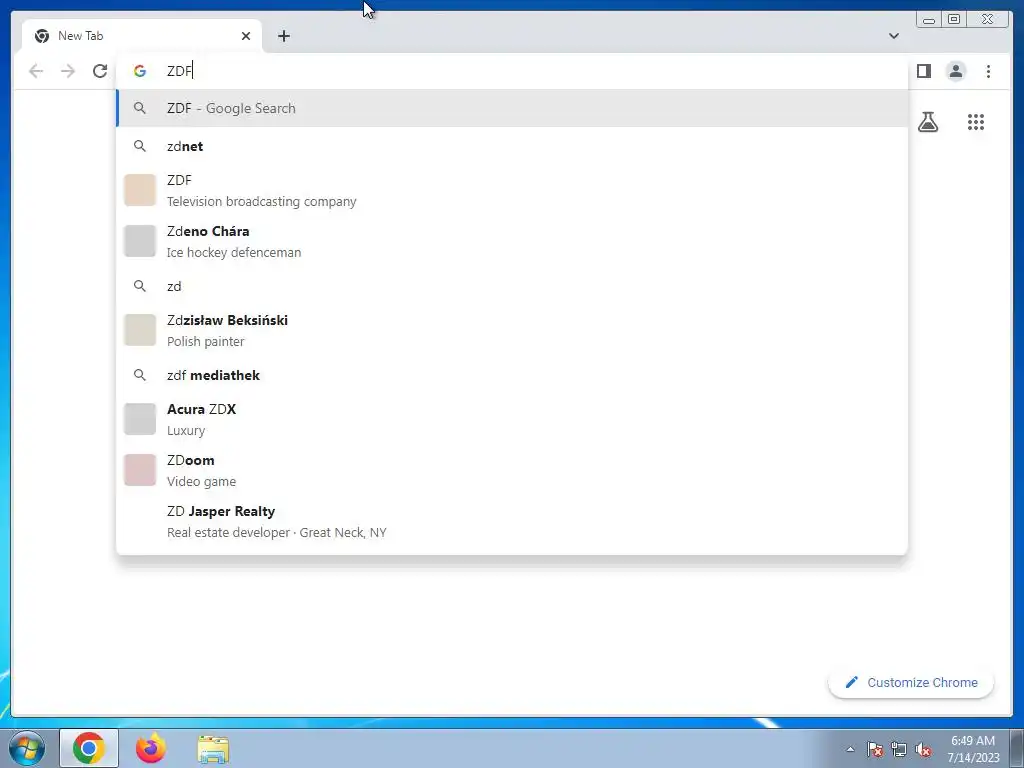Viewport: 1024px width, 768px height.
Task: Open Chrome's three-dot menu
Action: click(x=988, y=71)
